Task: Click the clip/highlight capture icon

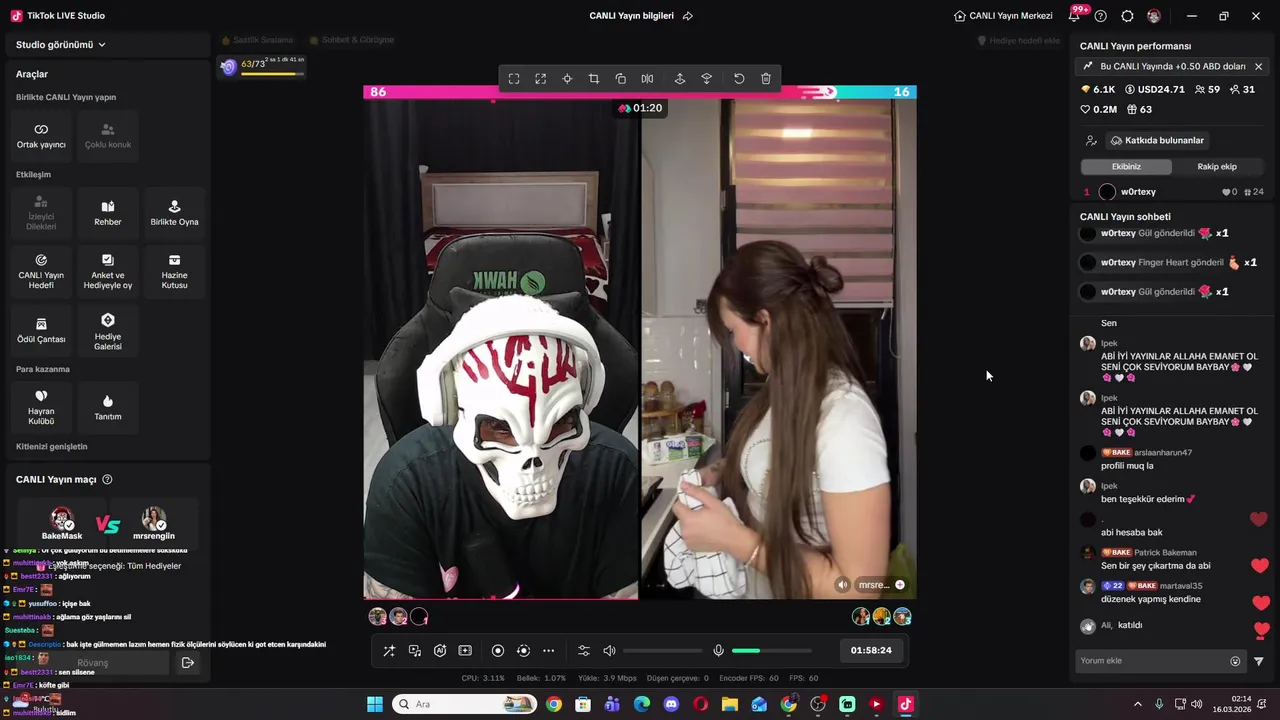Action: 465,651
